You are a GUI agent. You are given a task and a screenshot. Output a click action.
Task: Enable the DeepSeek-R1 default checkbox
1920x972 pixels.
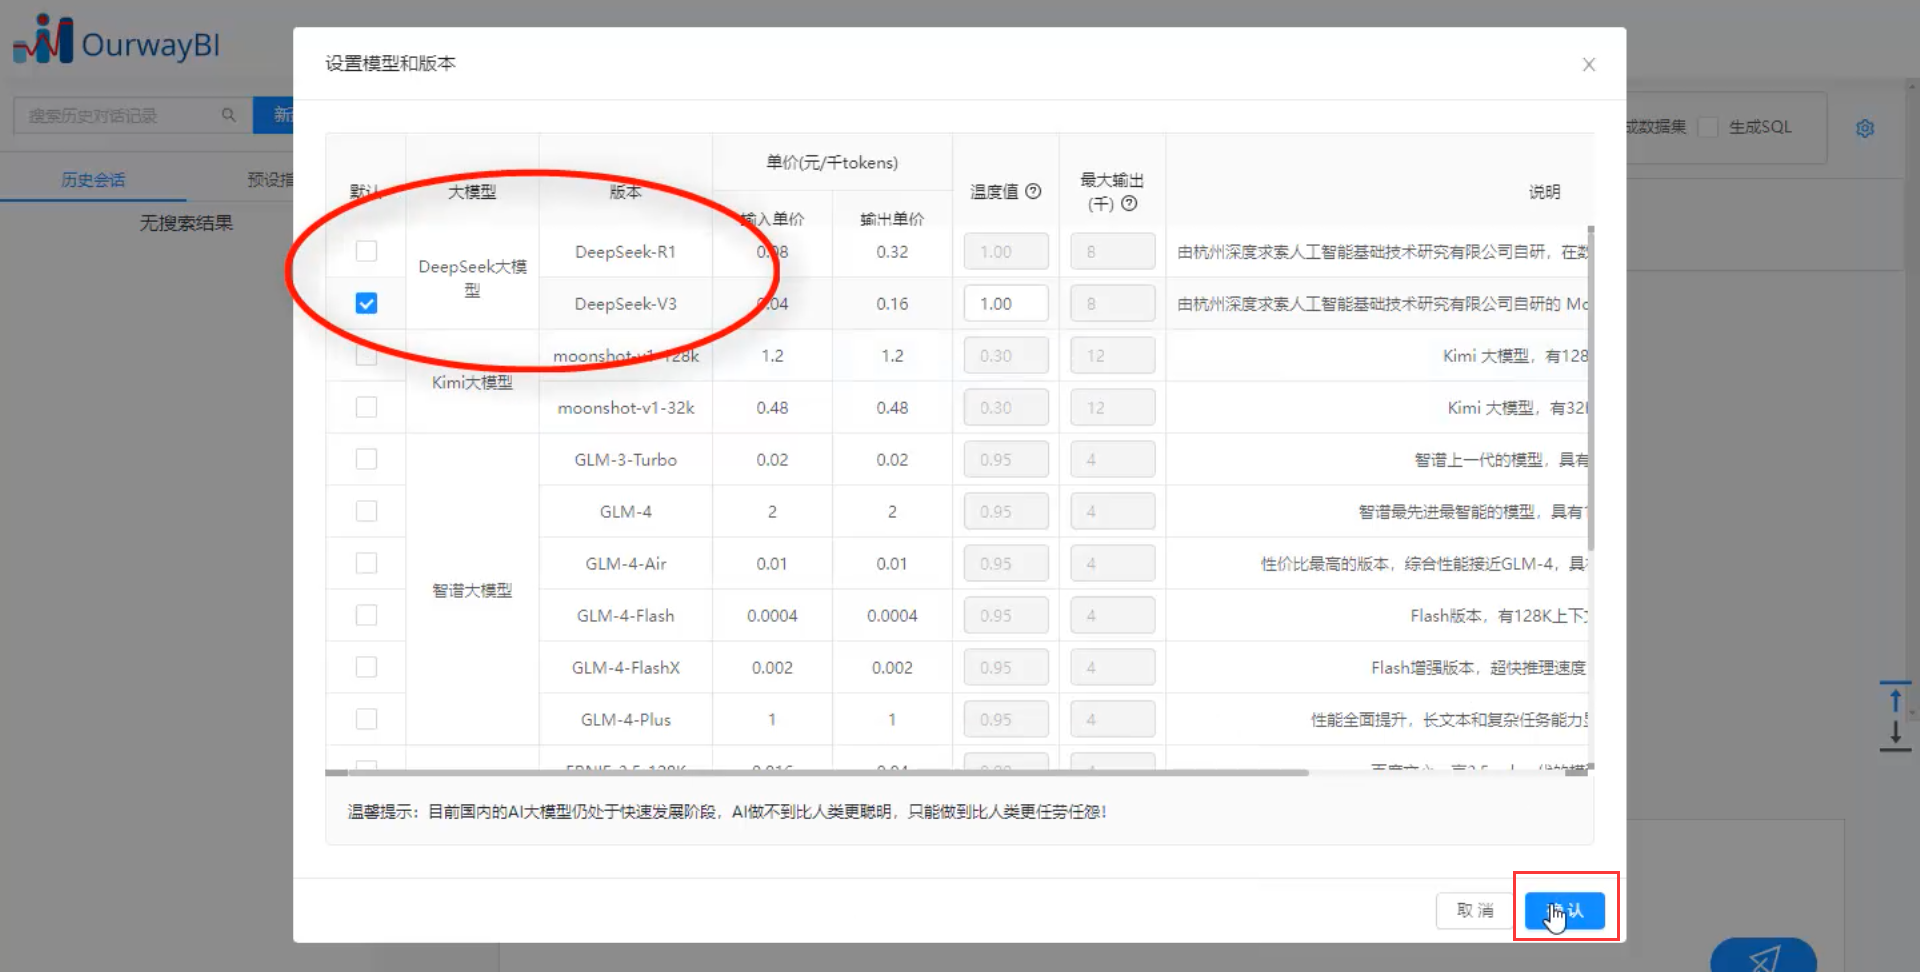tap(367, 251)
